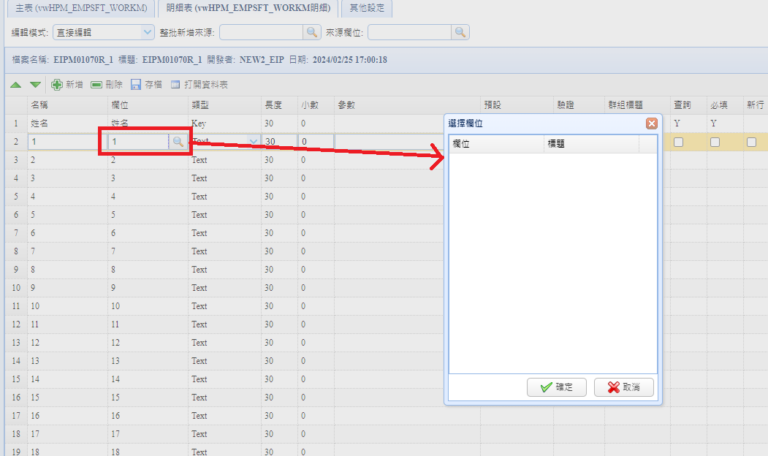
Task: Click the 來源欄位 search magnifier icon
Action: pyautogui.click(x=460, y=32)
